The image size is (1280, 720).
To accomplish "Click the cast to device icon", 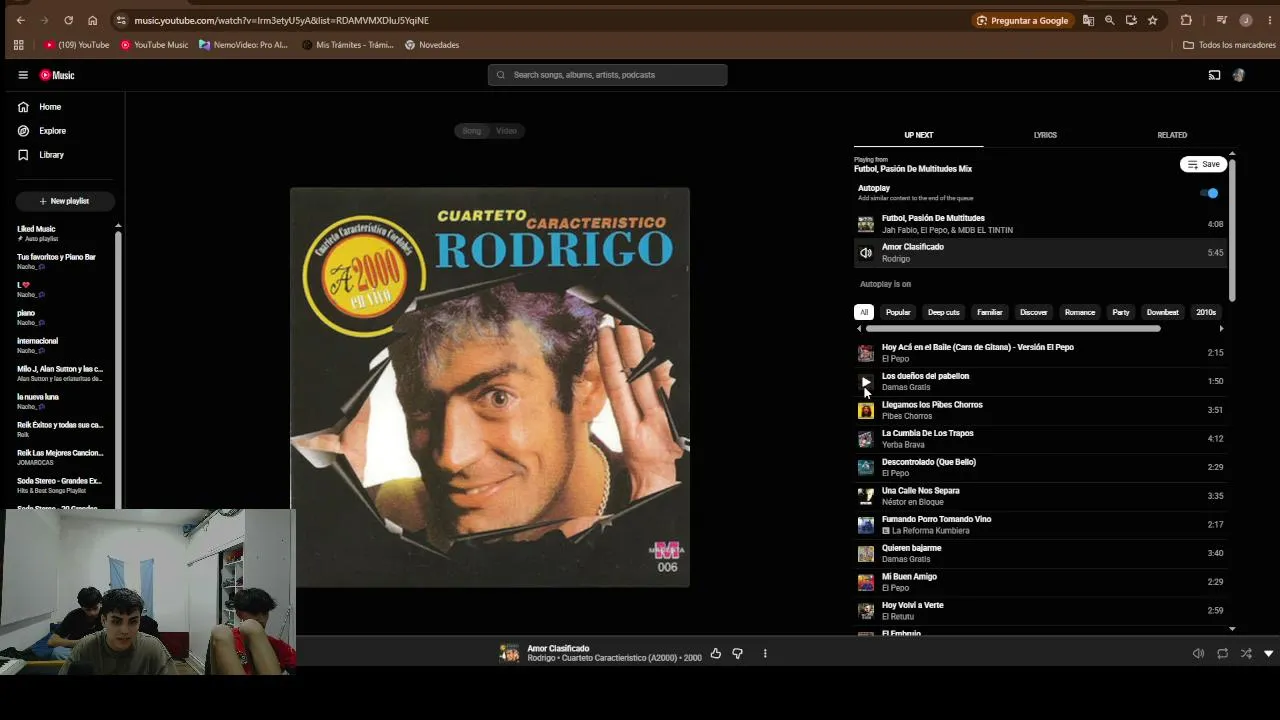I will coord(1214,75).
